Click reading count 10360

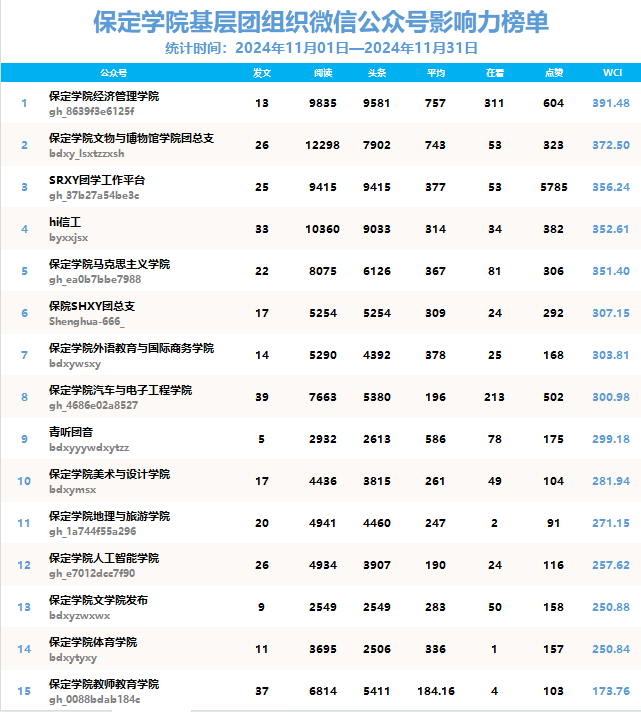click(322, 229)
